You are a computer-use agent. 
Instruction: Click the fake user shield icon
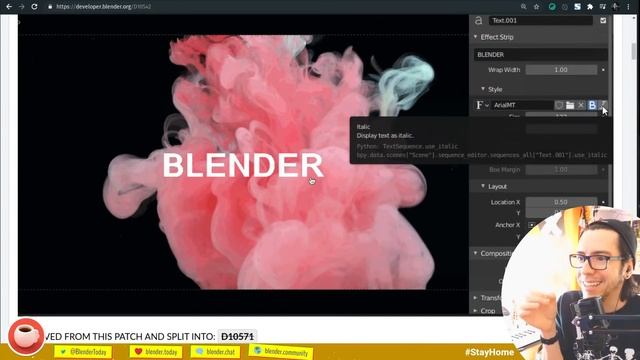559,105
